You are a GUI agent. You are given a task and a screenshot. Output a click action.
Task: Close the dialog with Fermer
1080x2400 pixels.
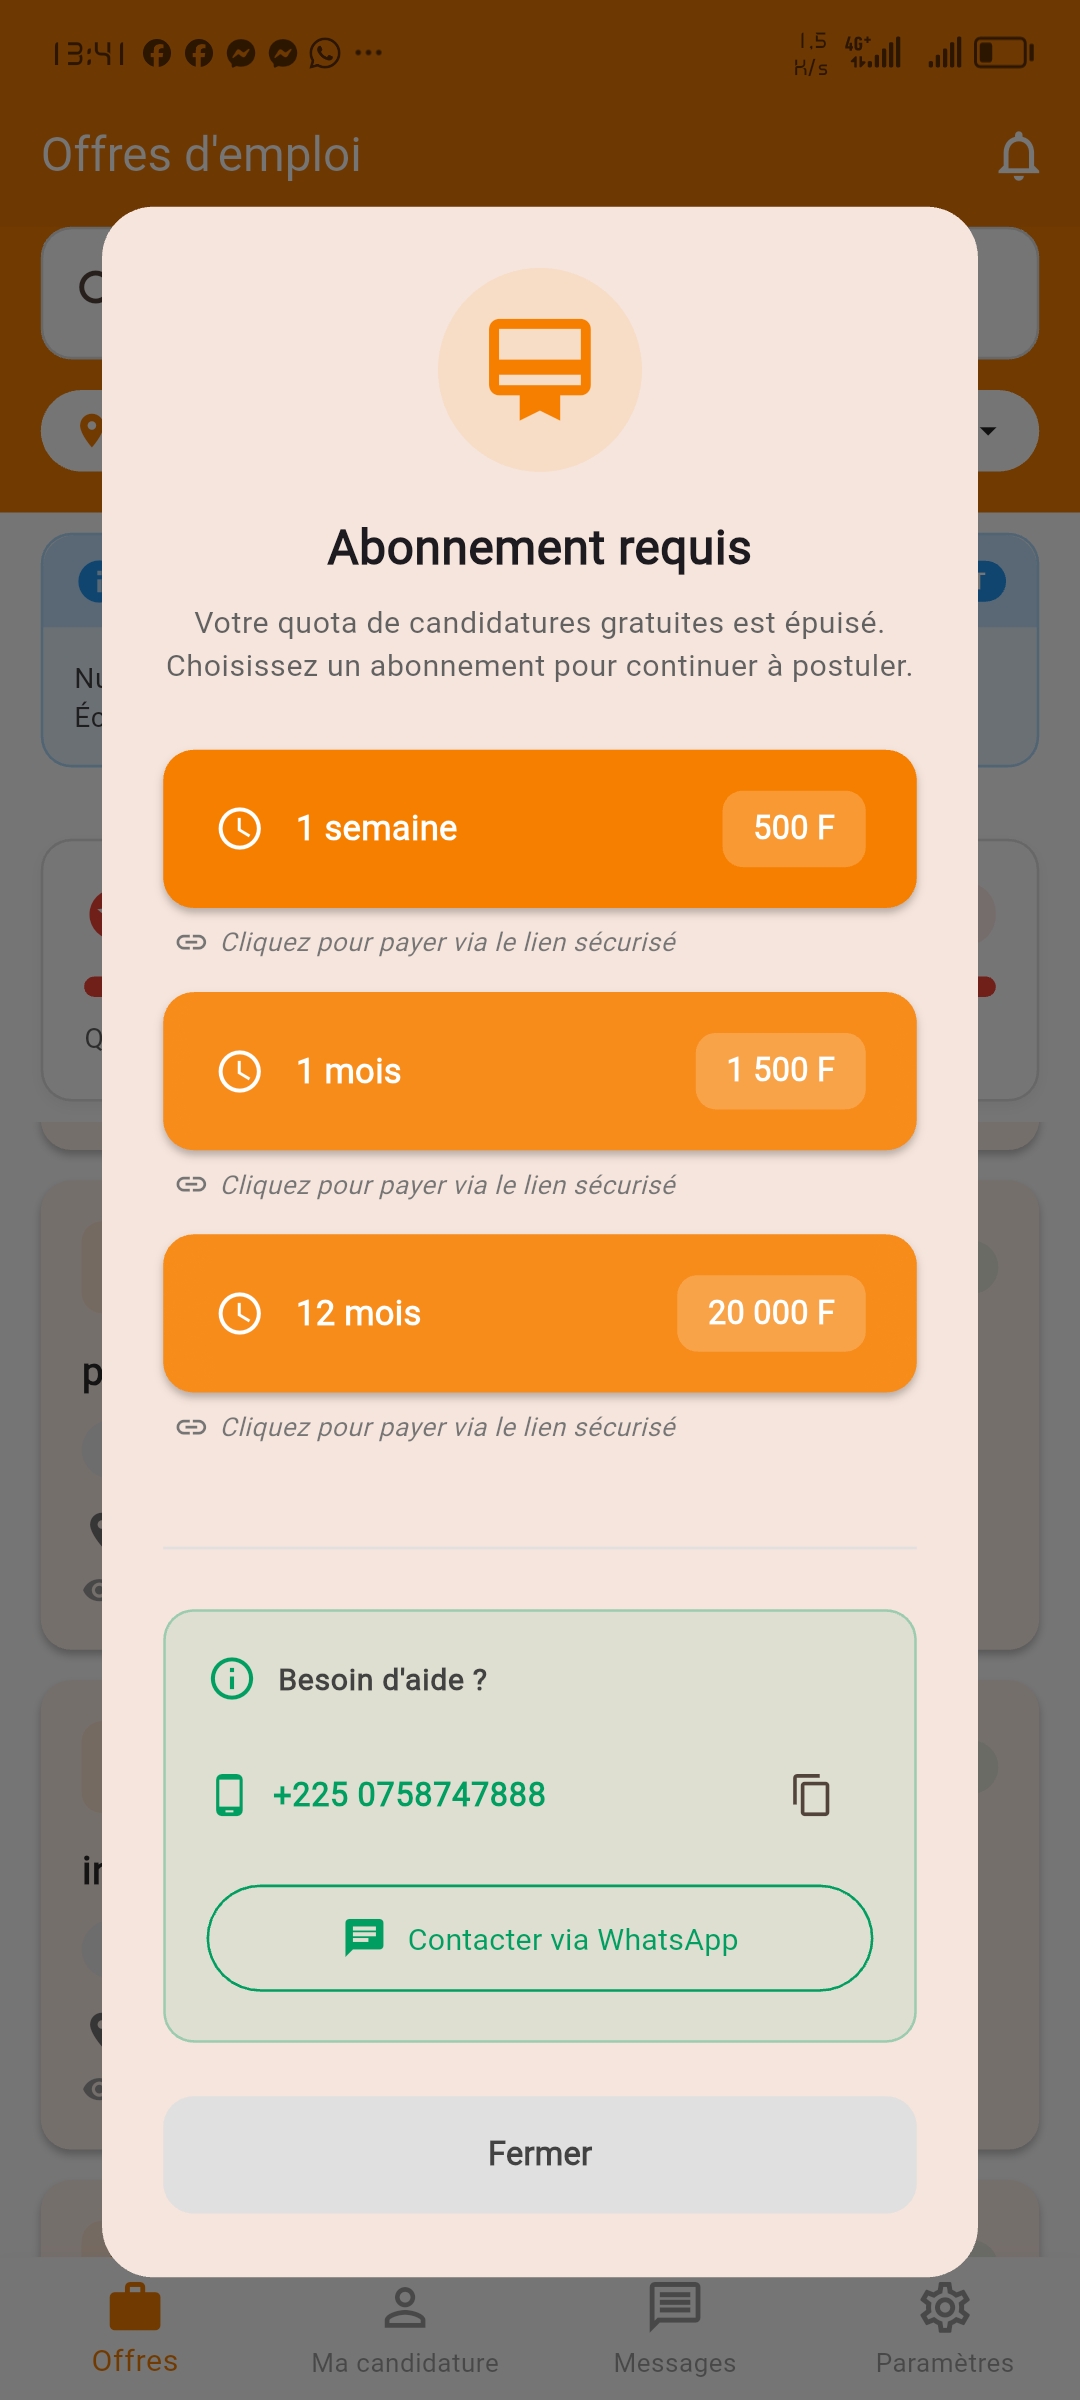click(539, 2153)
